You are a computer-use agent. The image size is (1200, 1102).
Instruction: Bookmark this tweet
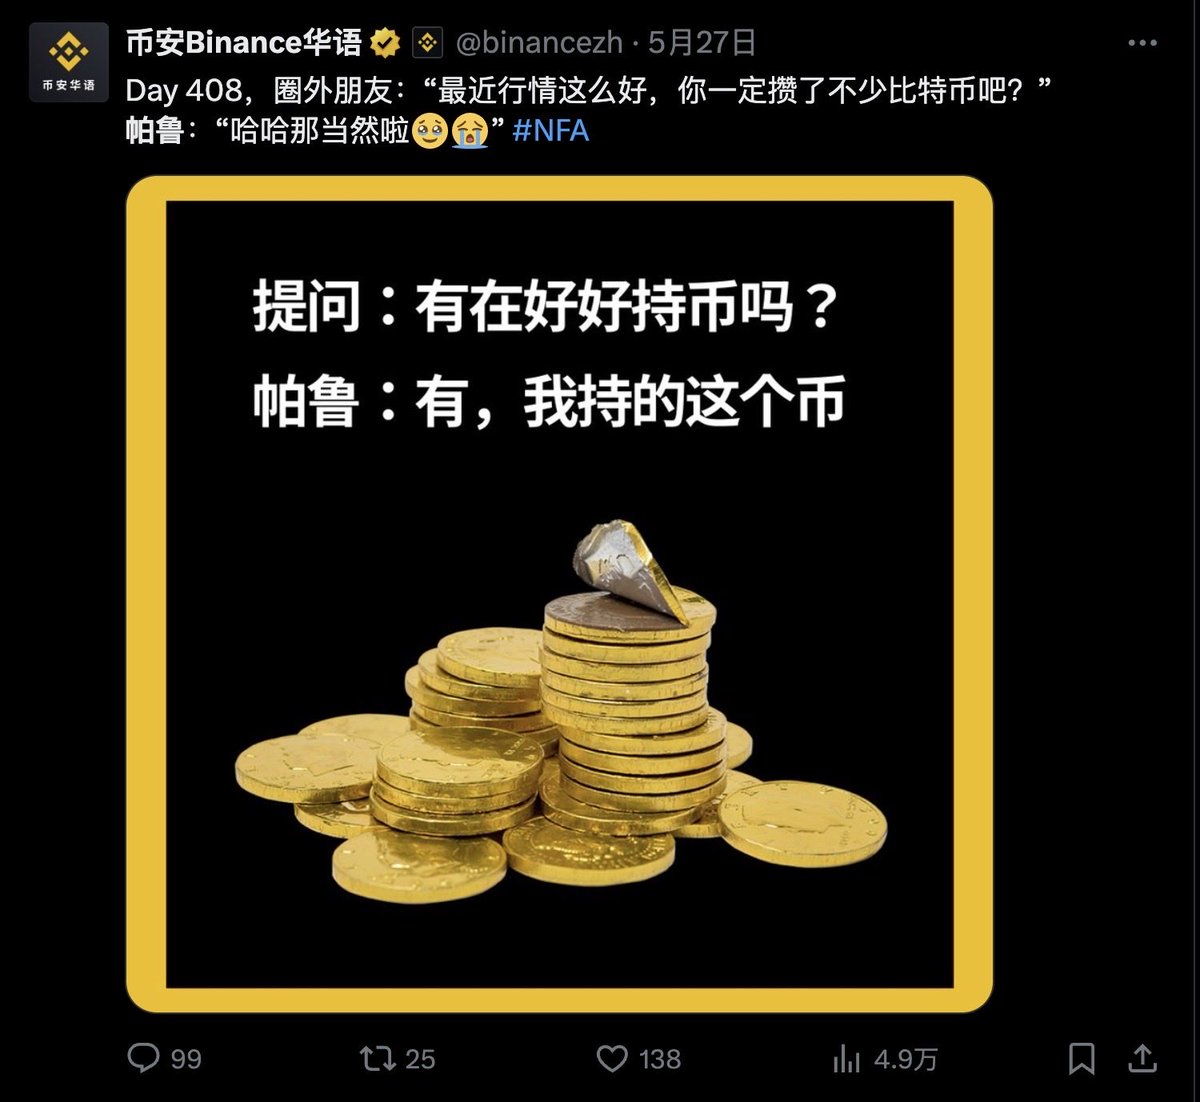point(1081,1058)
